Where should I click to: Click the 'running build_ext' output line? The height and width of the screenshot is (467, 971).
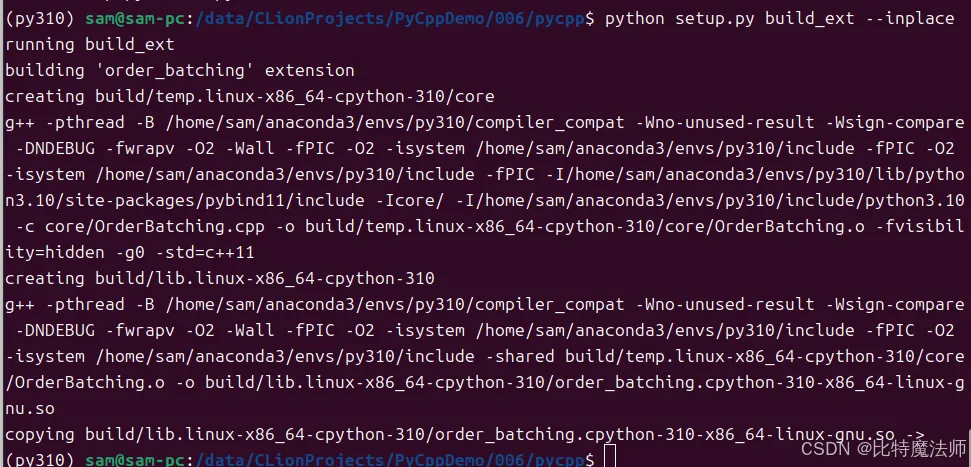coord(90,45)
